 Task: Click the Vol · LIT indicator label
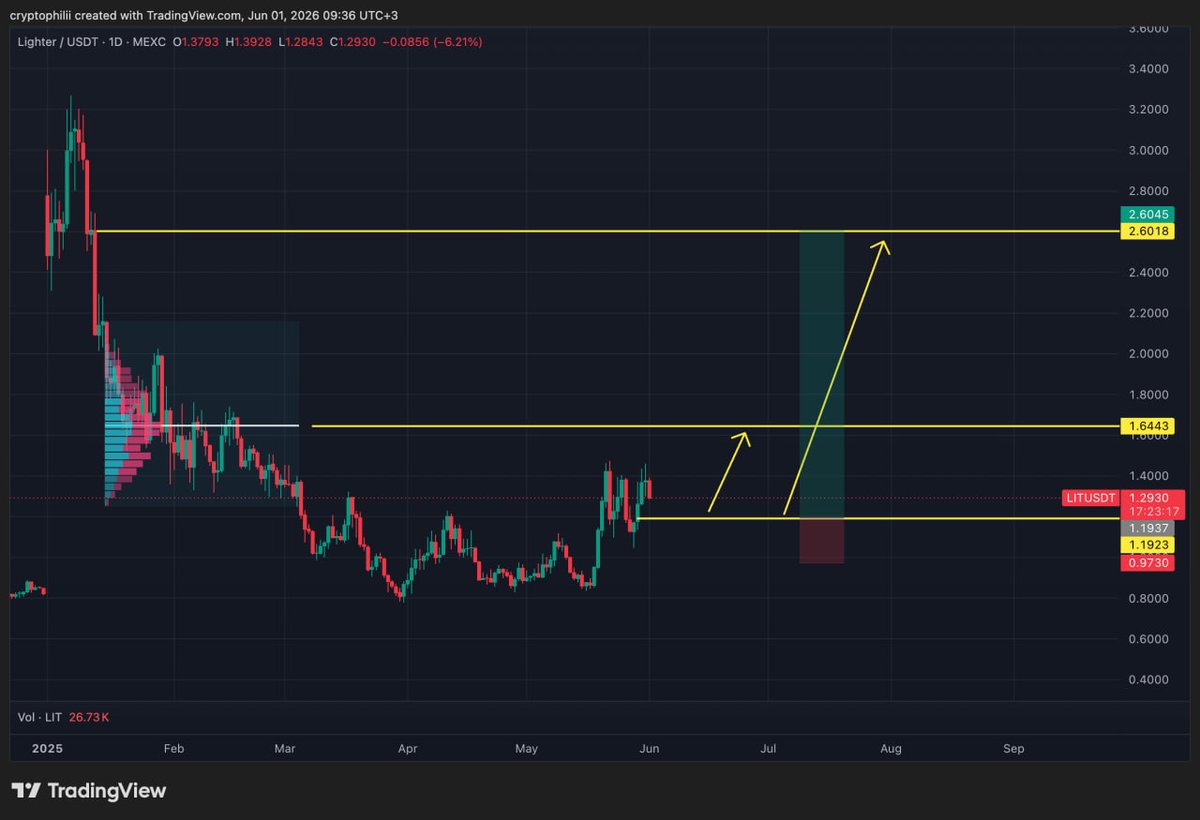pos(40,717)
